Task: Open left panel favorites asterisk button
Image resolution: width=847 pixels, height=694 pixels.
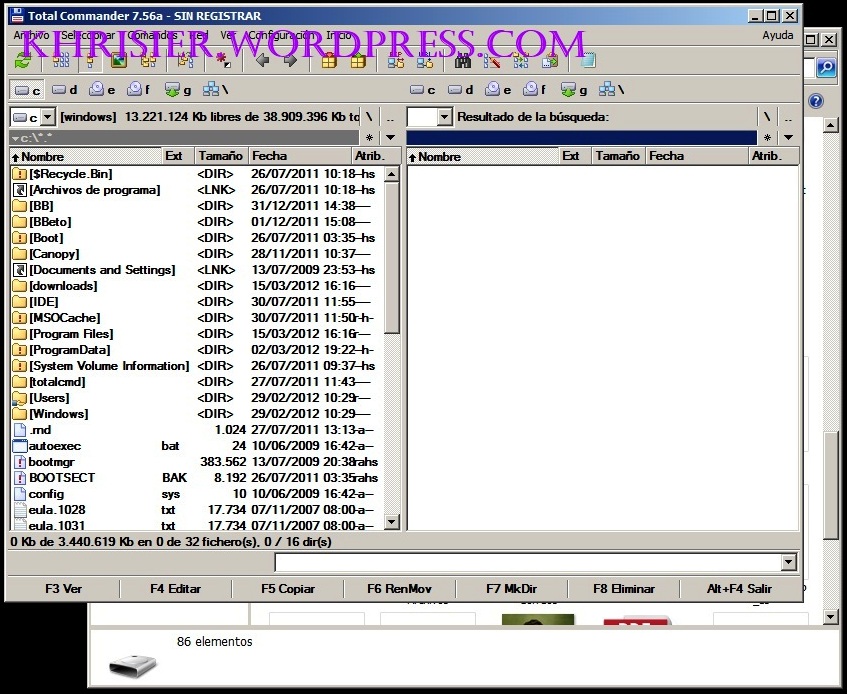Action: [370, 138]
